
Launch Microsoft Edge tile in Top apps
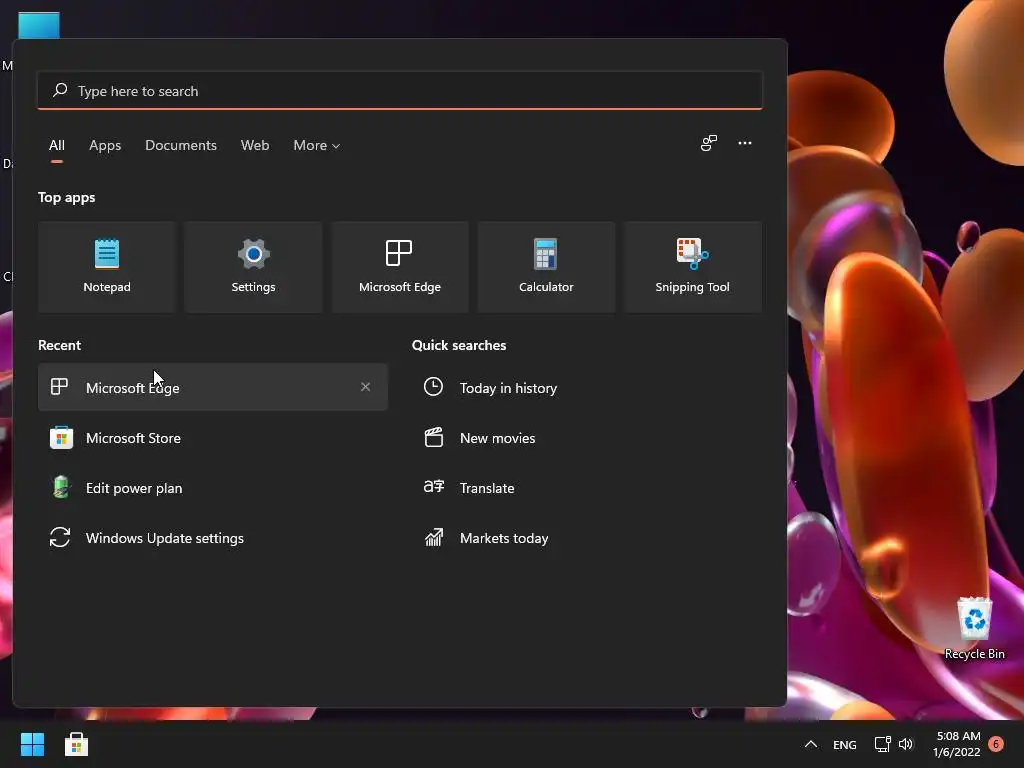pyautogui.click(x=400, y=266)
